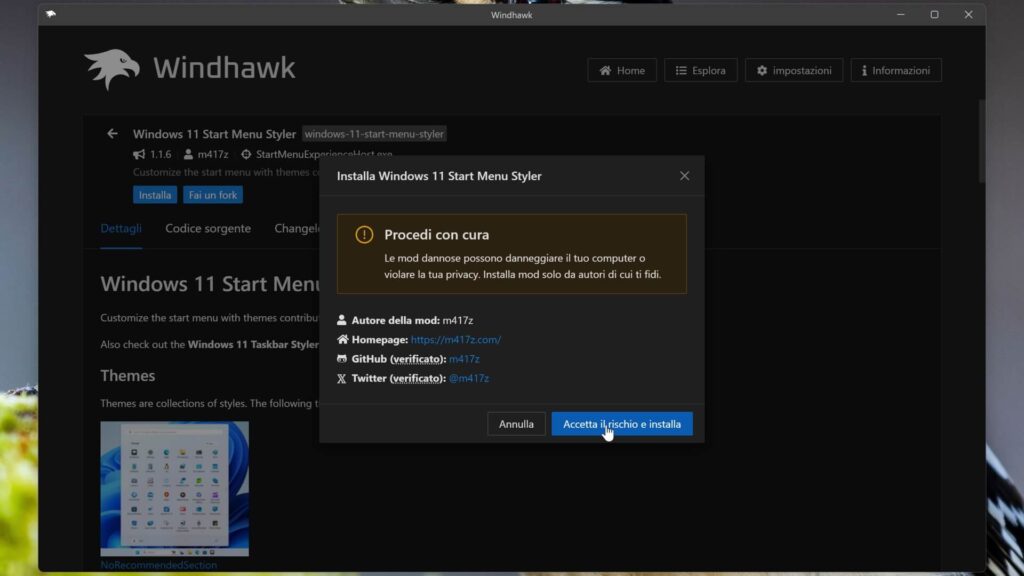
Task: Open the m417z GitHub profile link
Action: click(x=464, y=359)
